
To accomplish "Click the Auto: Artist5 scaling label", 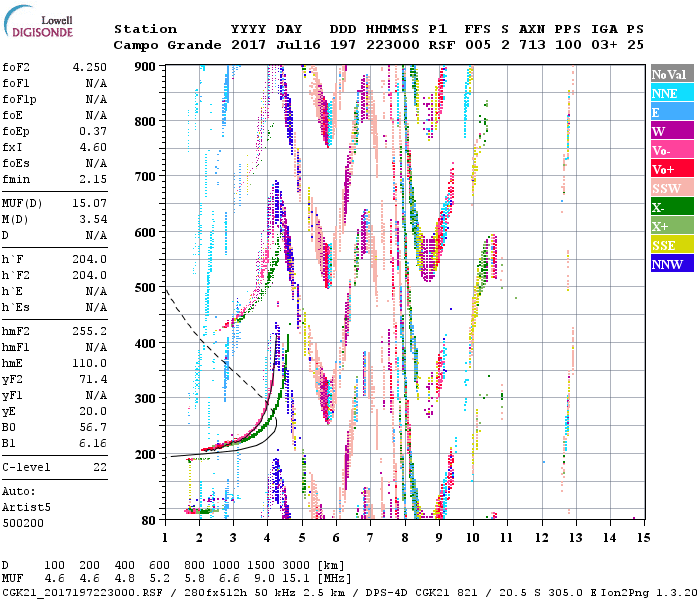I will (x=22, y=500).
